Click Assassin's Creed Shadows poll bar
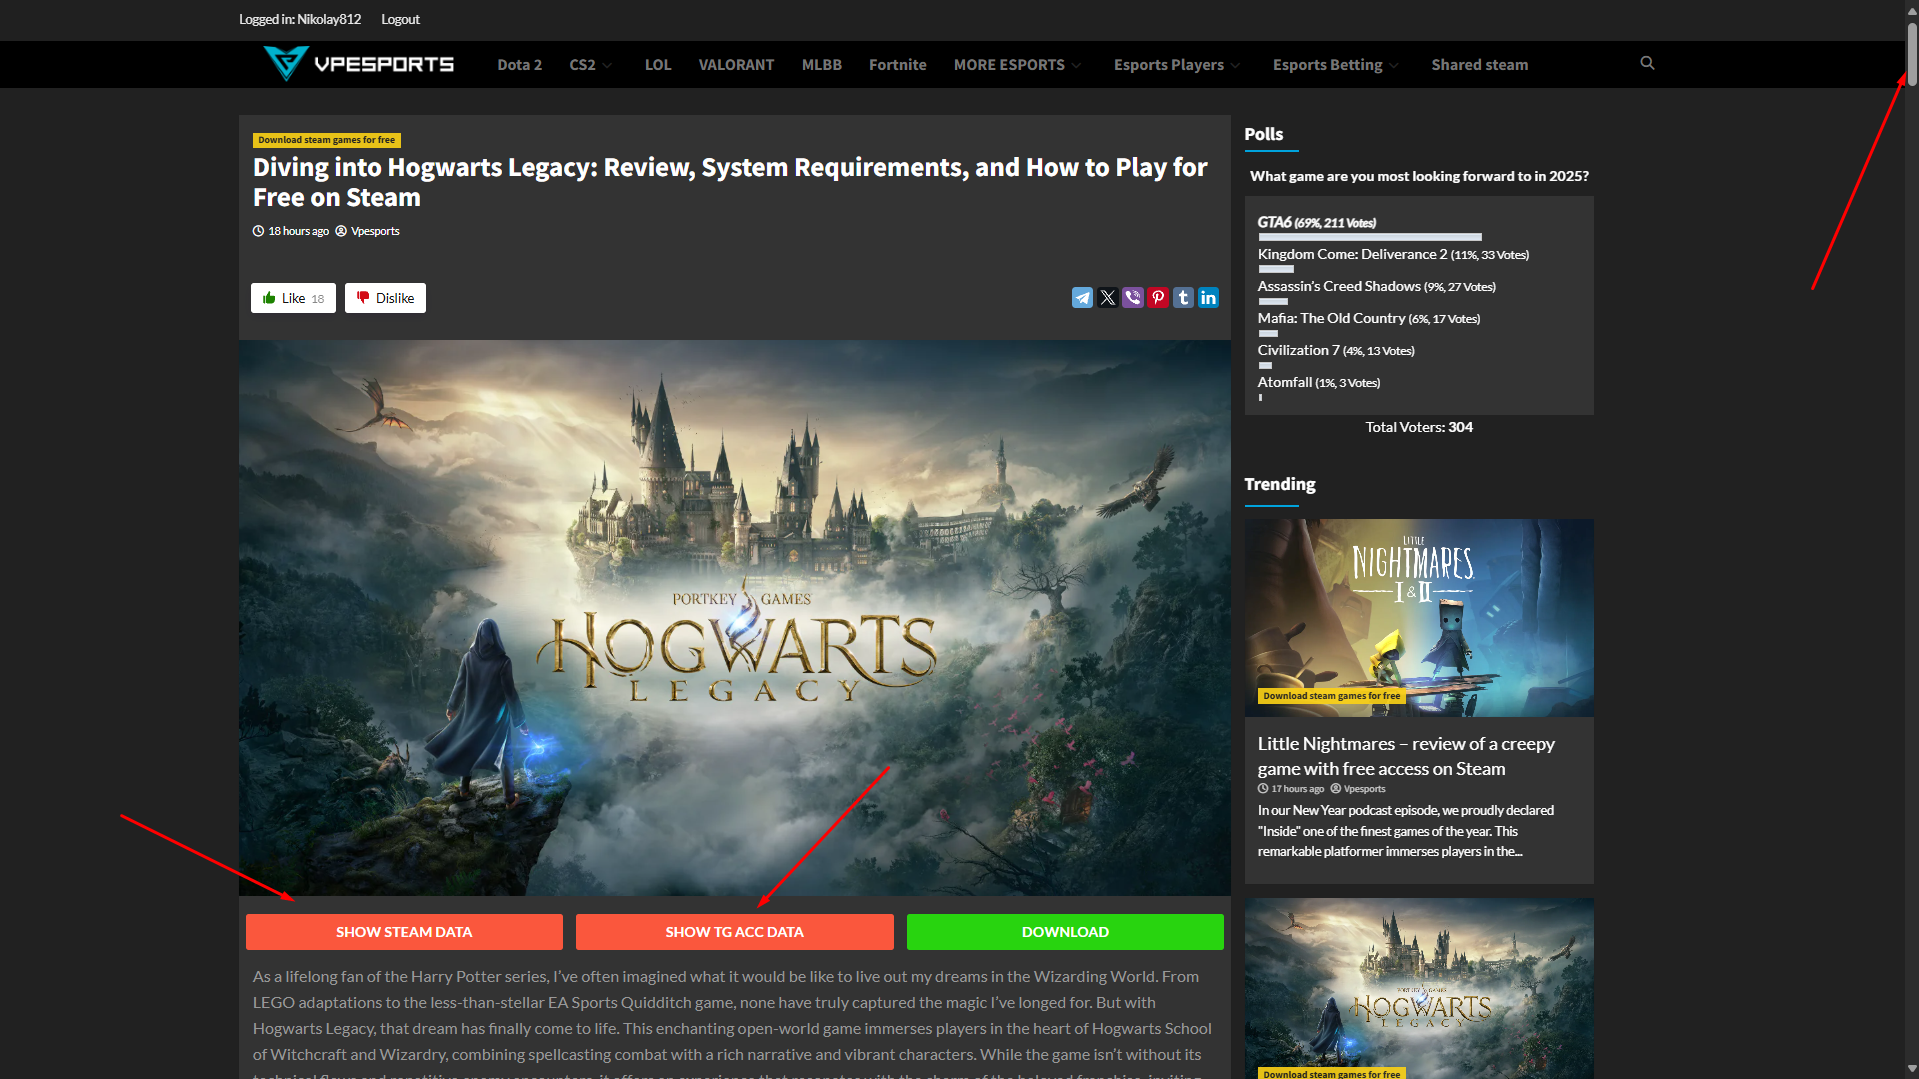 (x=1273, y=301)
